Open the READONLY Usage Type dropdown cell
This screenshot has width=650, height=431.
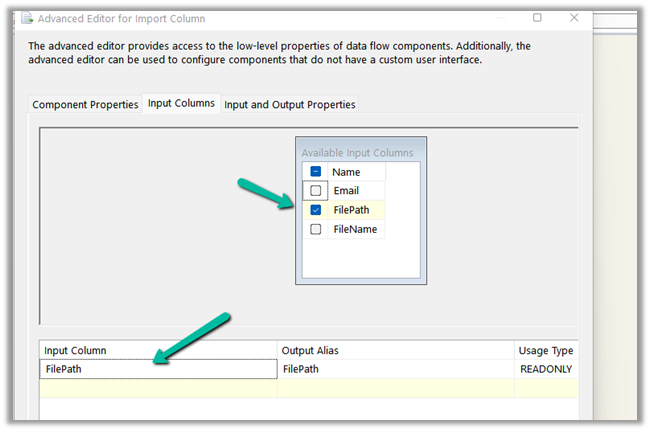[x=547, y=369]
